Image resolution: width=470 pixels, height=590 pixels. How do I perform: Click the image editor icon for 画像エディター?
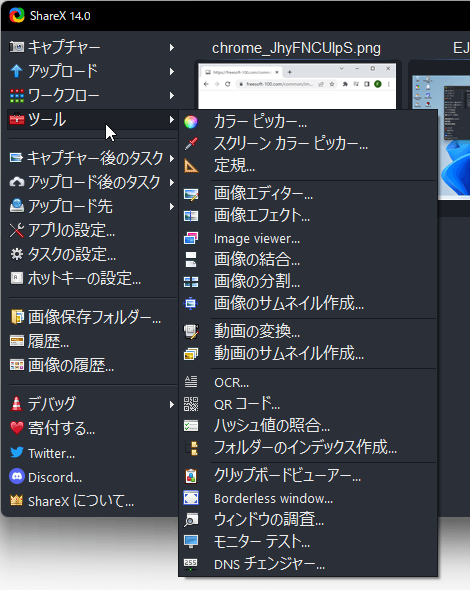[191, 194]
